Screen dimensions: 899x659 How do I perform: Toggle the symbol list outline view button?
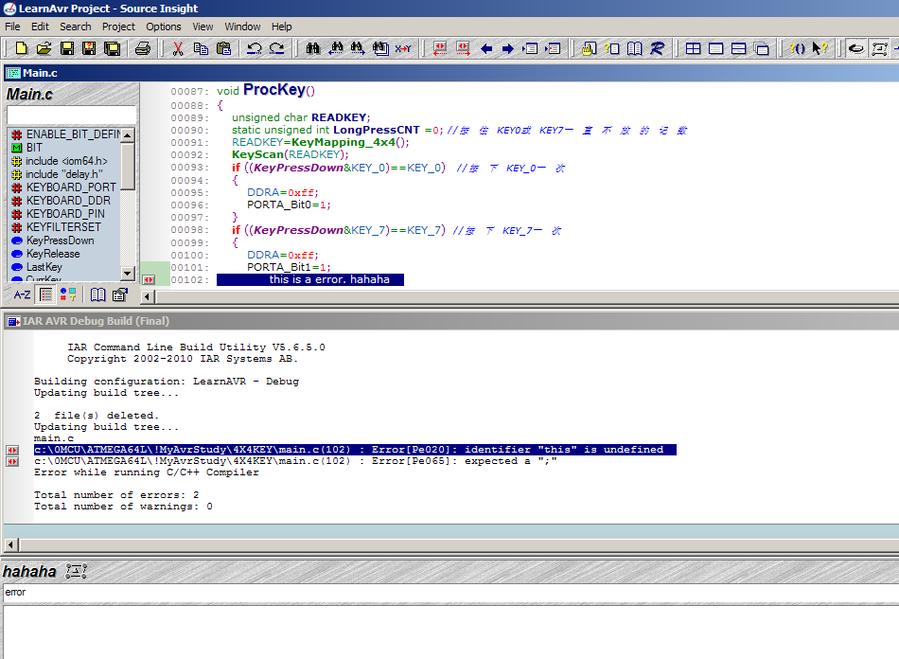click(x=45, y=295)
